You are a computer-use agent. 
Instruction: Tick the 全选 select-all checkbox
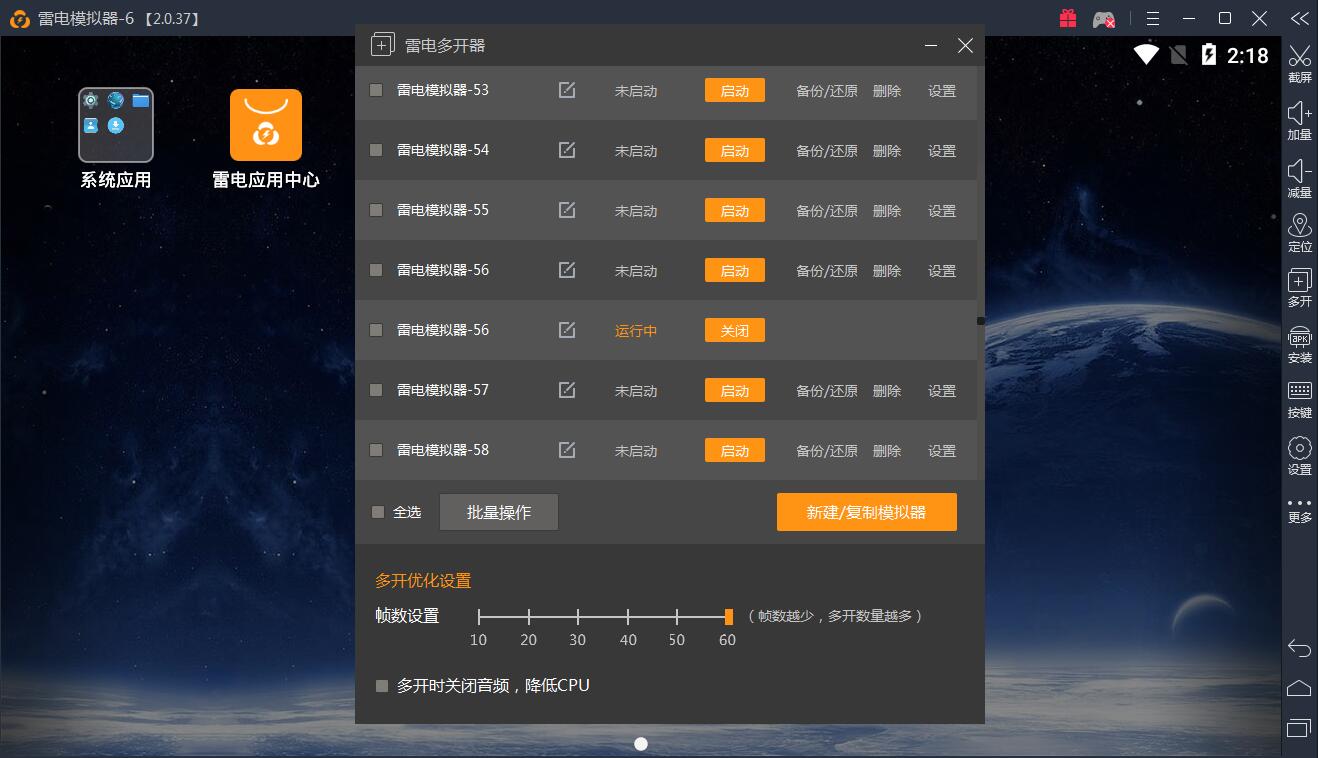[x=378, y=512]
